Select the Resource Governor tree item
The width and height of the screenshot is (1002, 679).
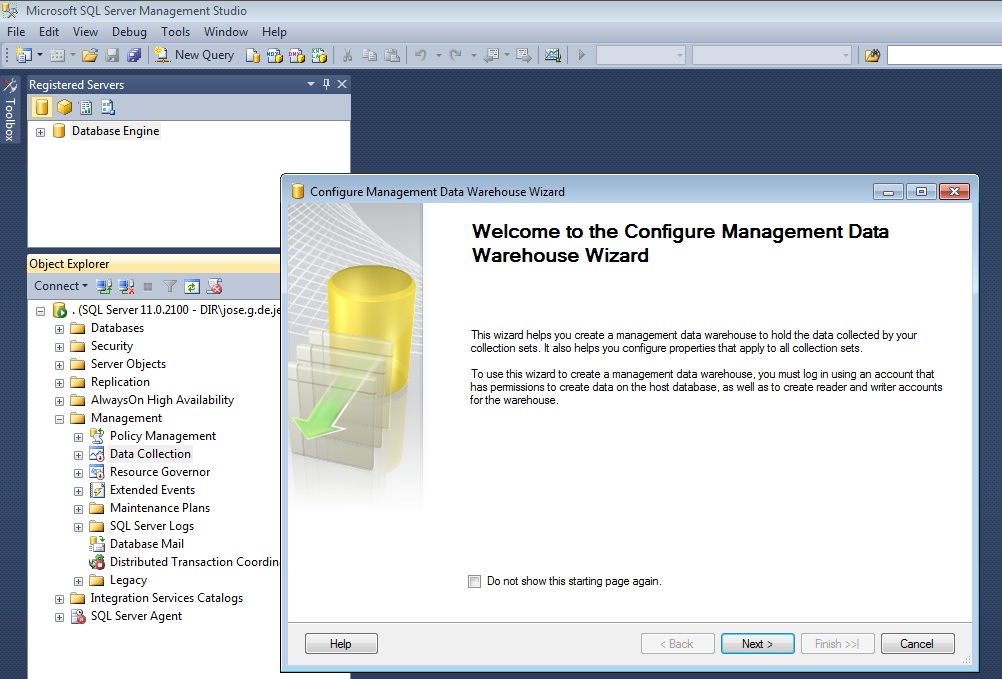pyautogui.click(x=160, y=472)
